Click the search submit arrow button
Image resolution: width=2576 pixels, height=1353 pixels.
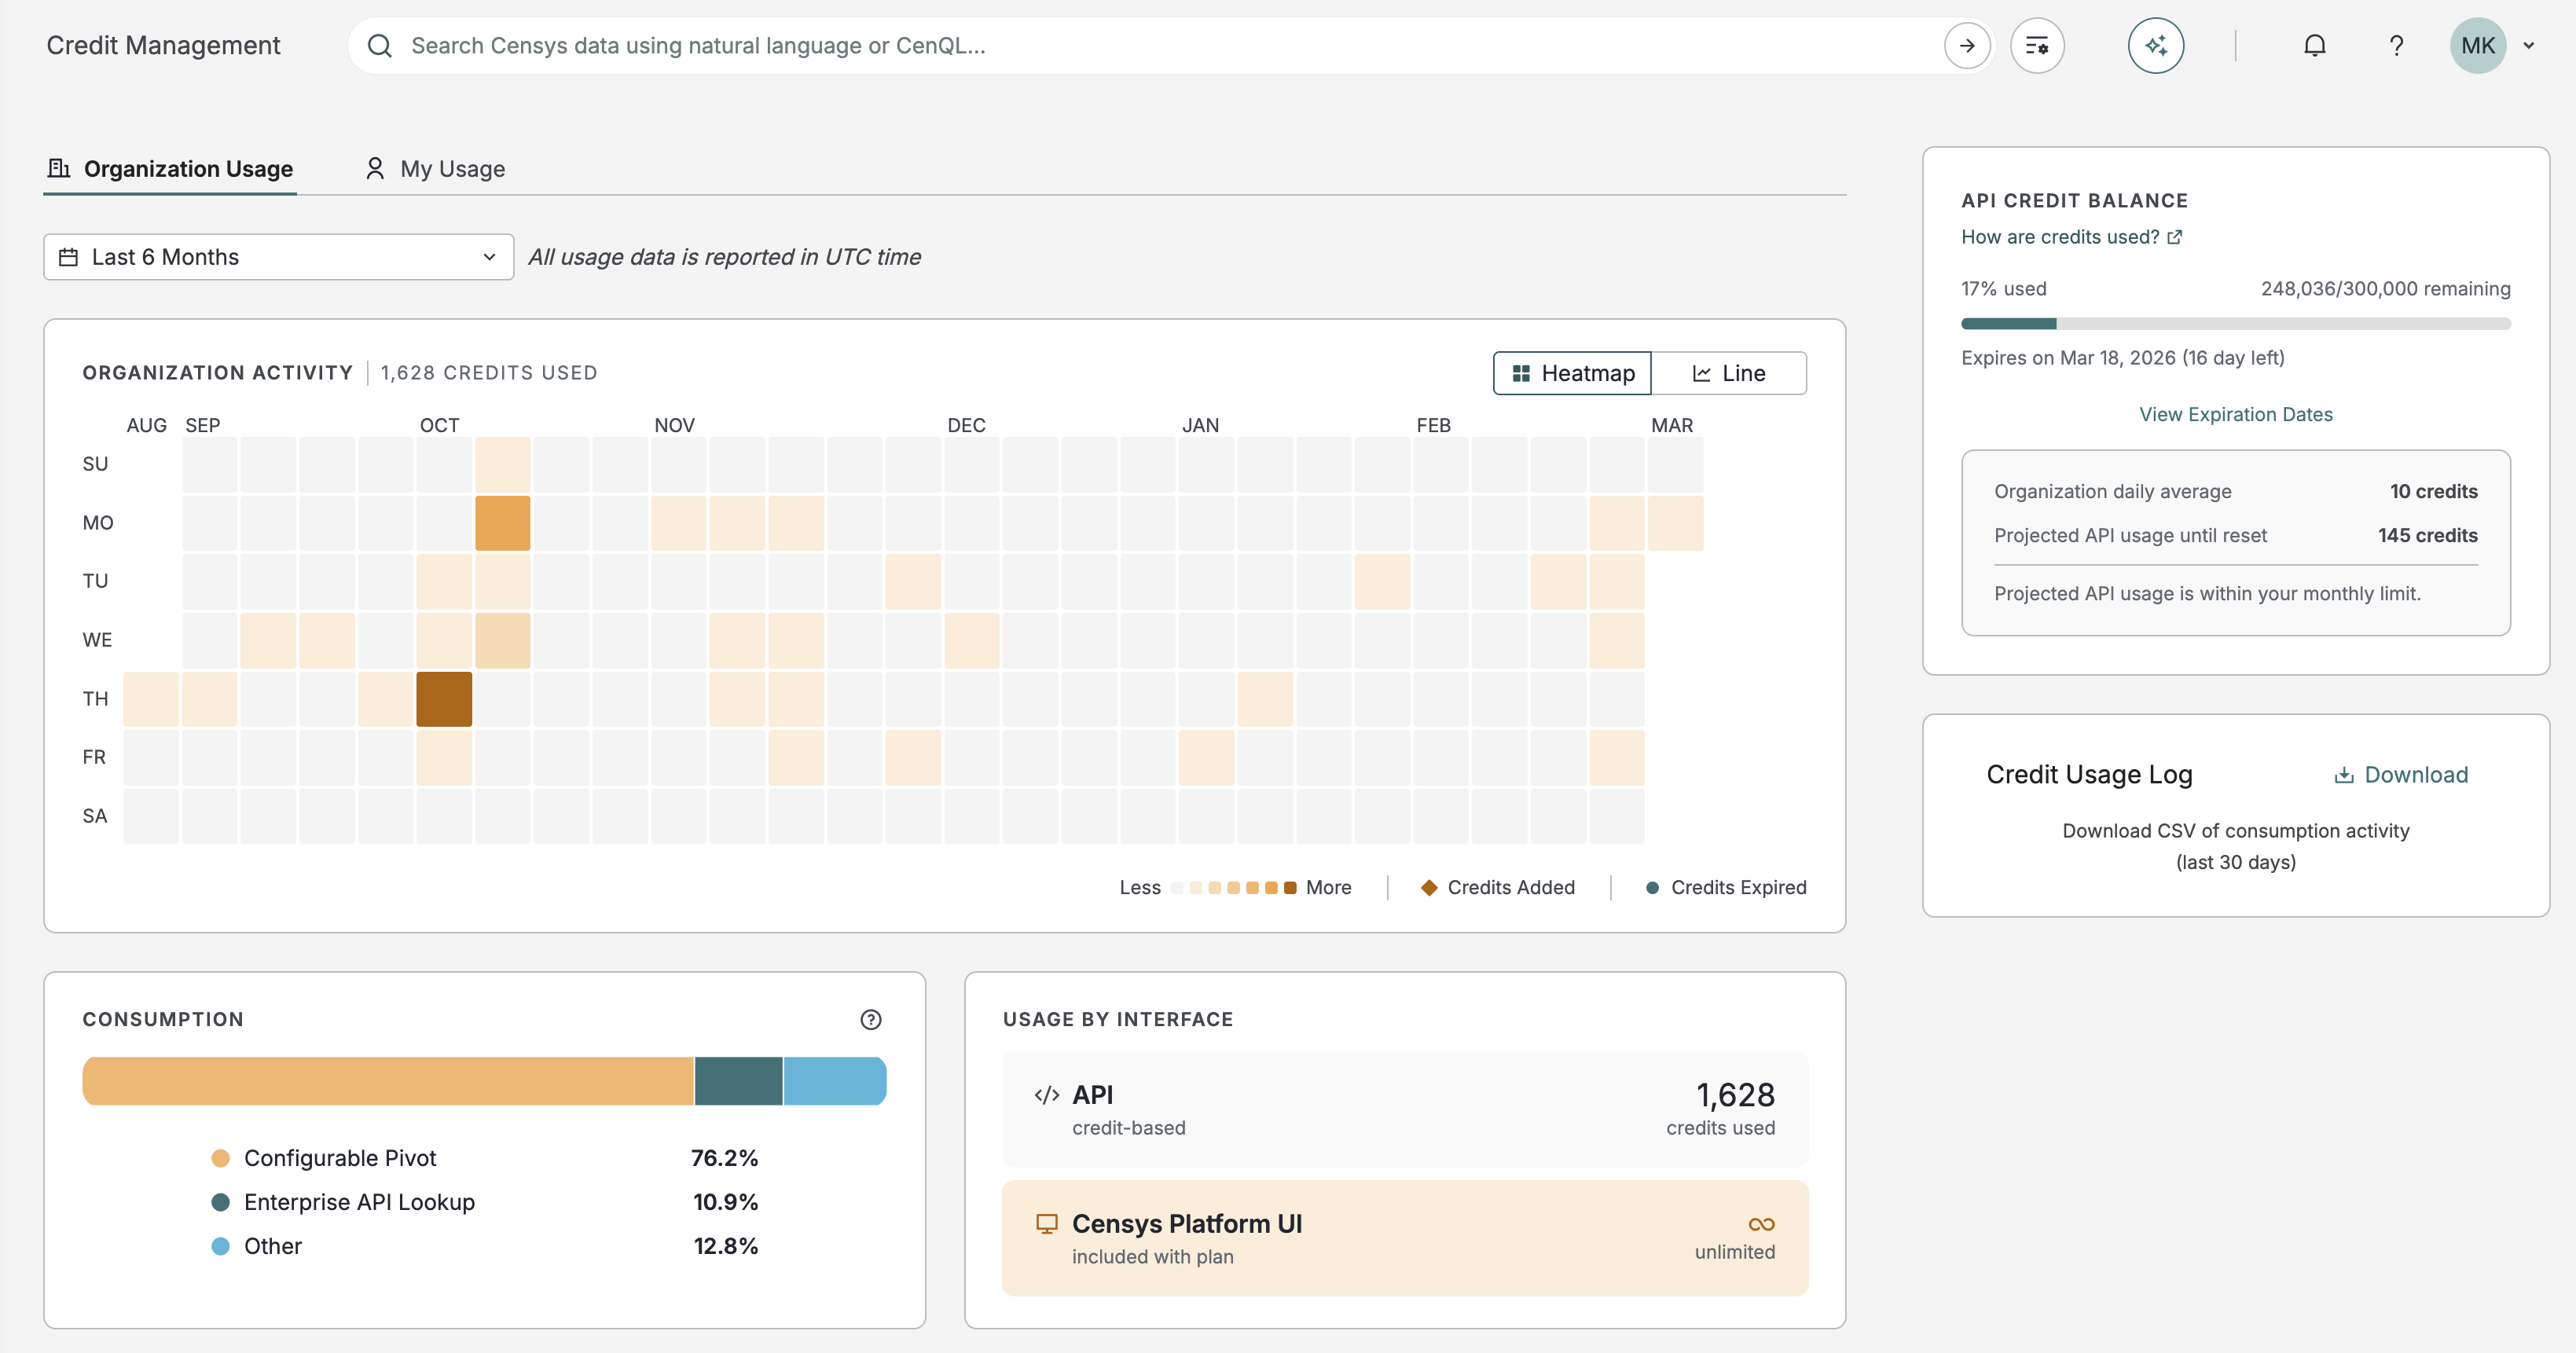point(1966,46)
